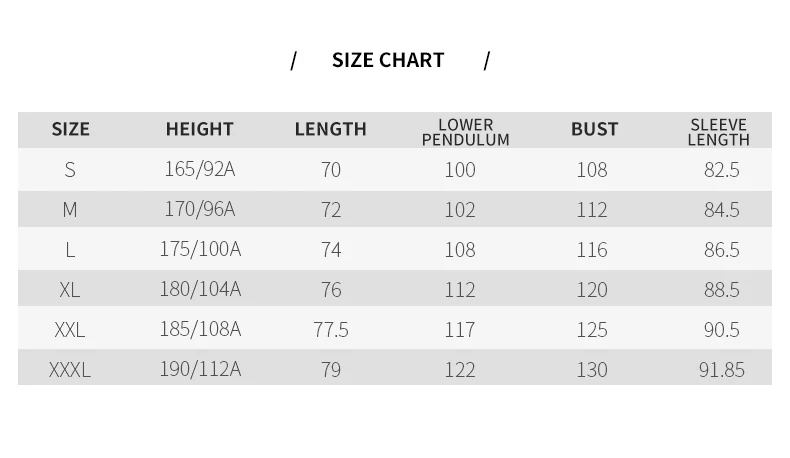This screenshot has width=790, height=458.
Task: Select the BUST column header
Action: (595, 129)
